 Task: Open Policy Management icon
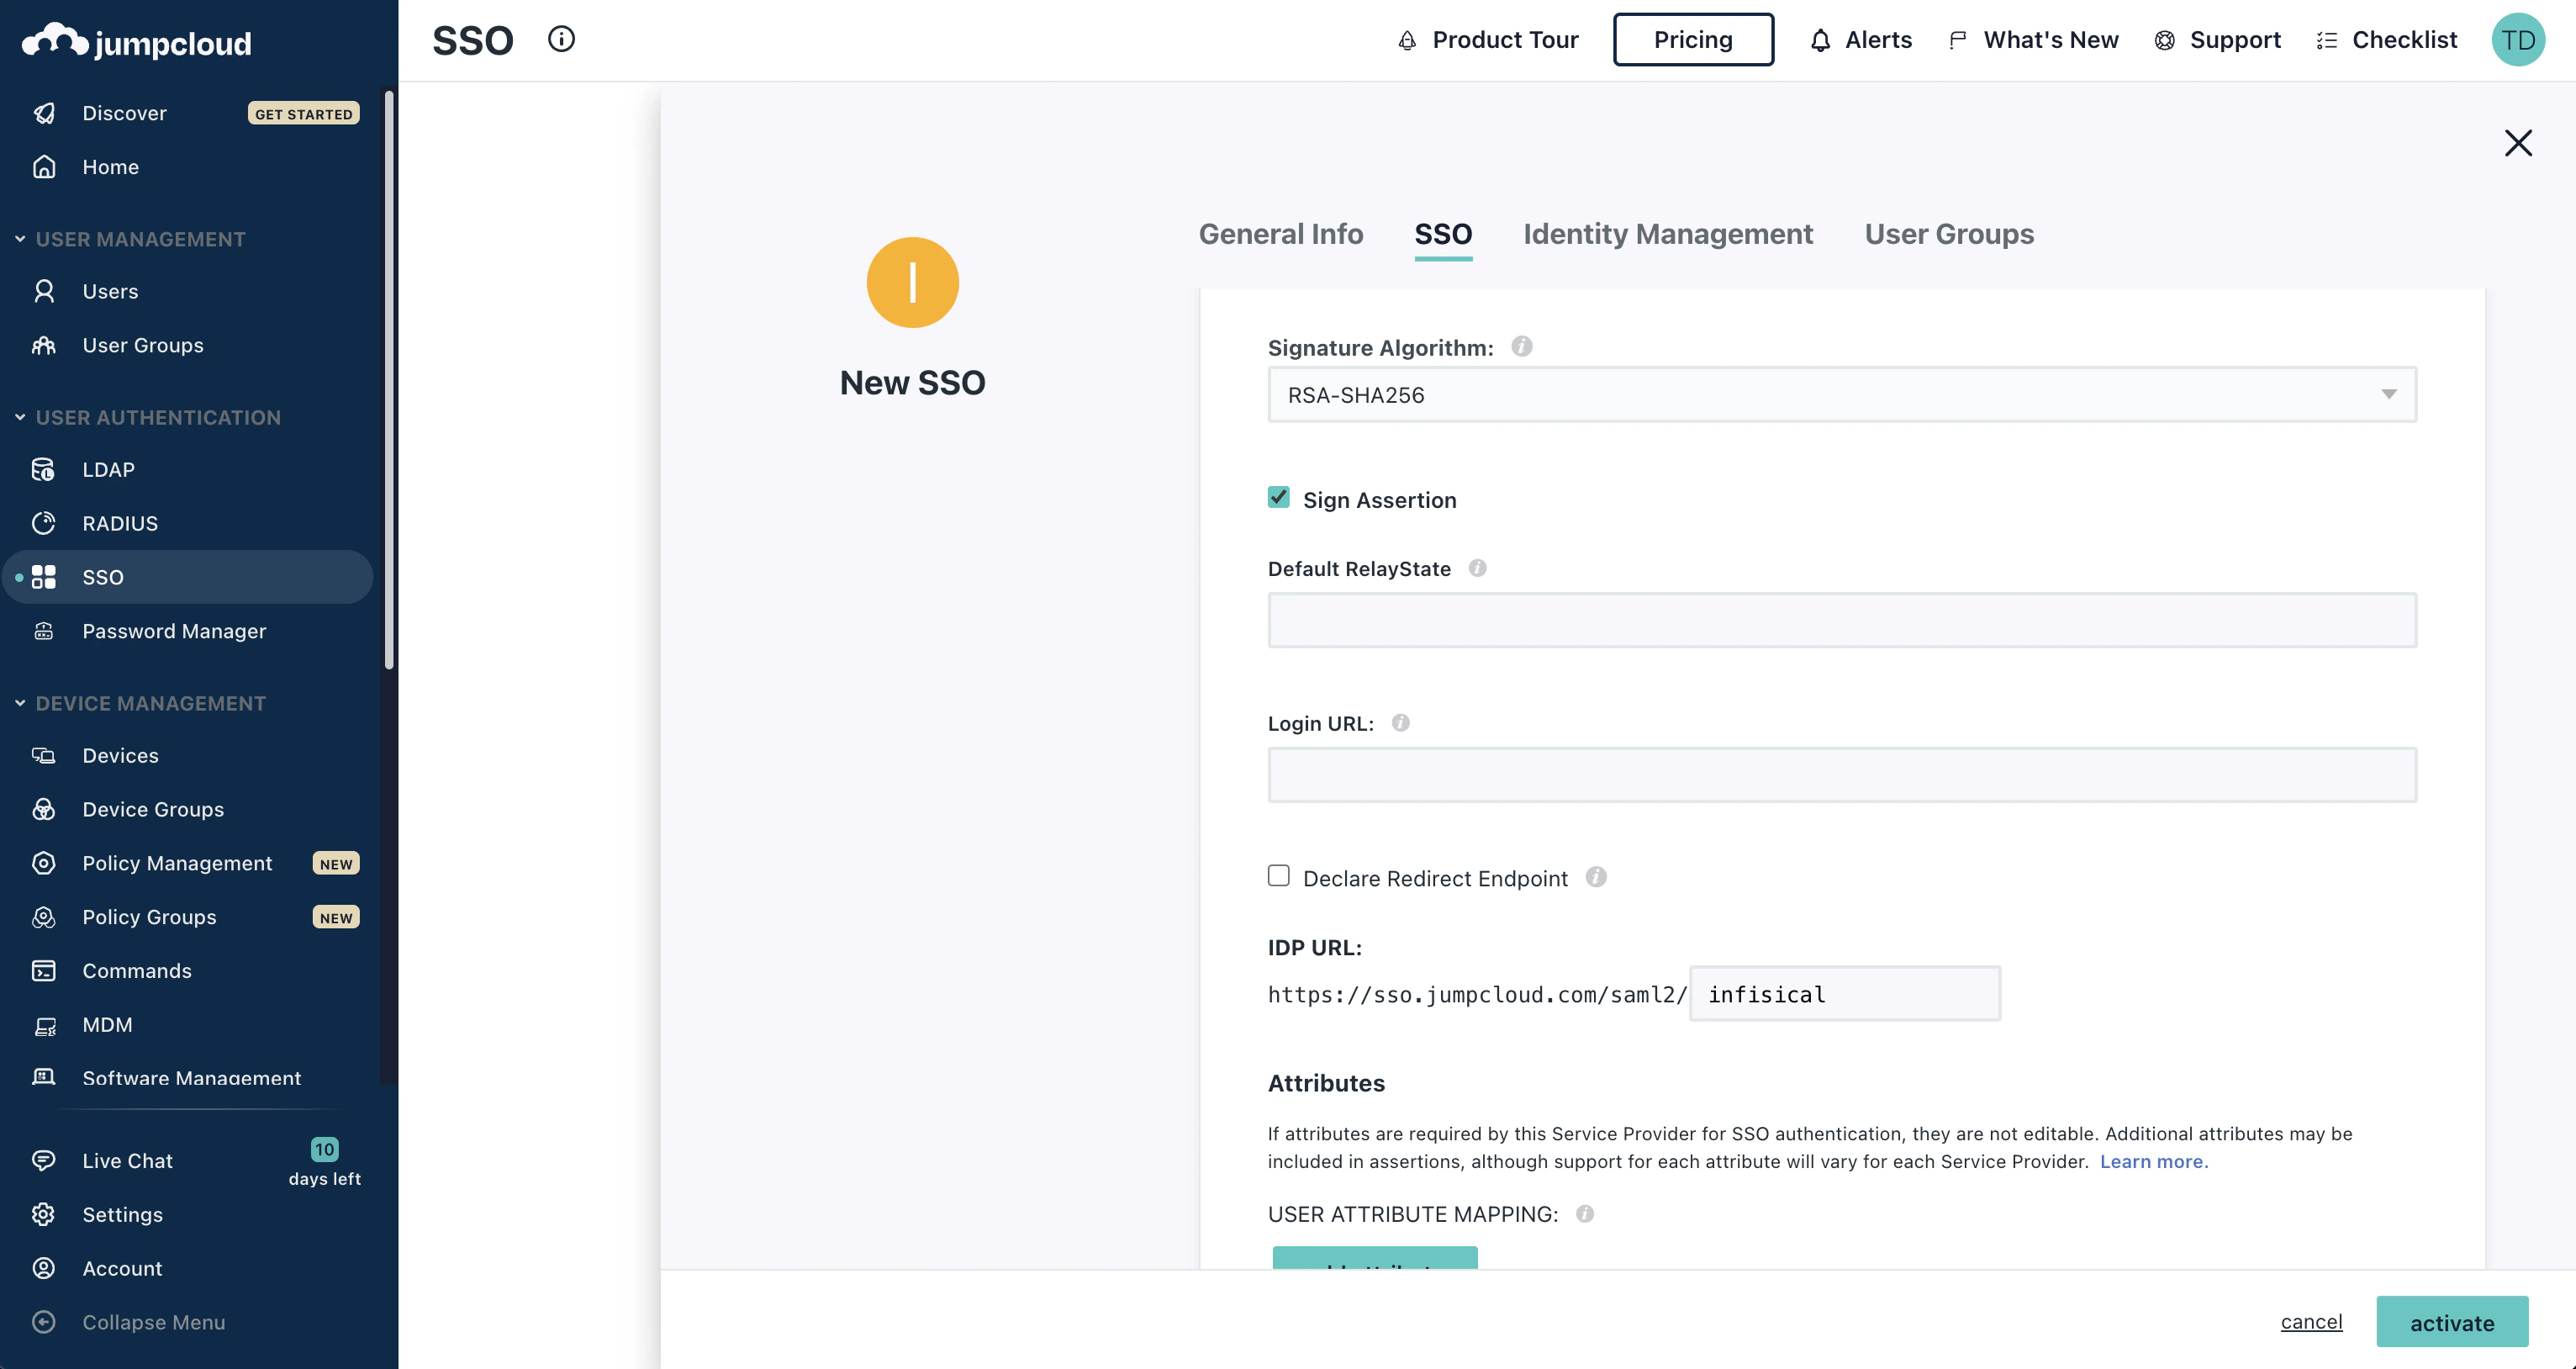point(44,863)
